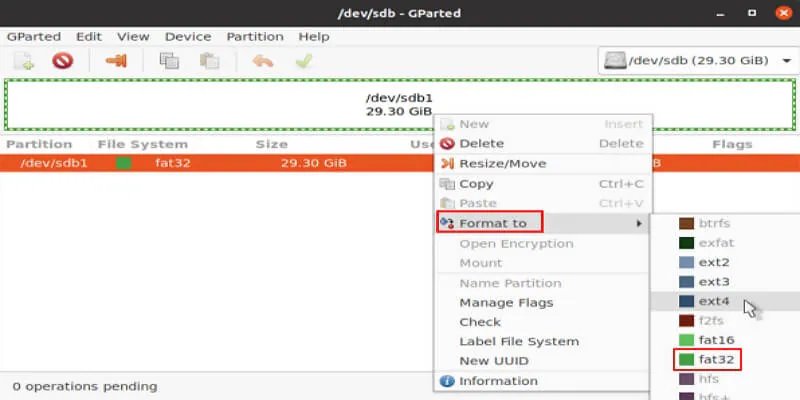Format partition to fat32
This screenshot has width=800, height=400.
(724, 360)
